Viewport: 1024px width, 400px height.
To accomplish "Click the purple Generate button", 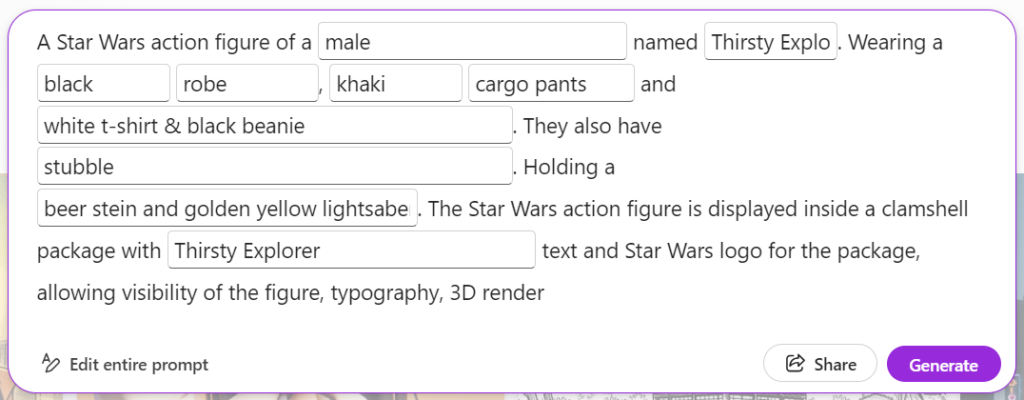I will (x=943, y=364).
